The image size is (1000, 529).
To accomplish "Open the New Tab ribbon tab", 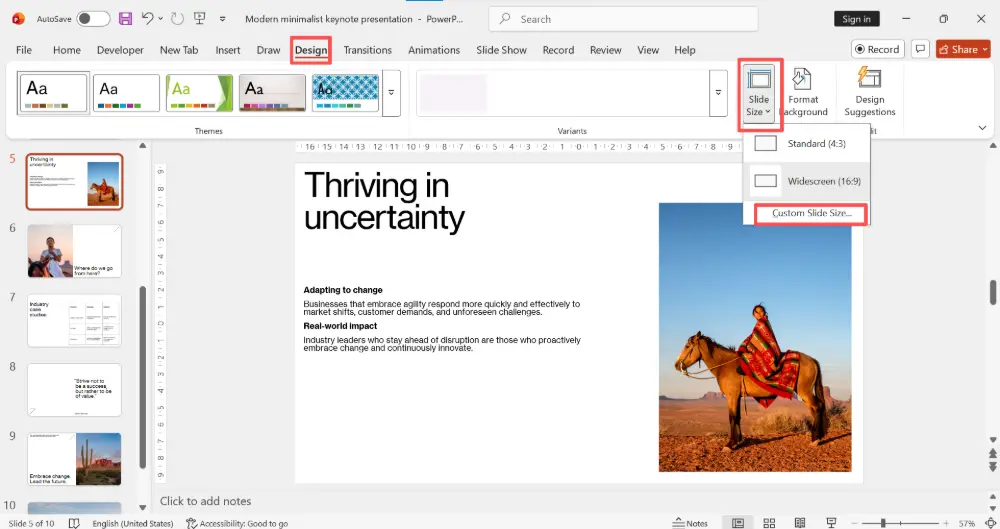I will 179,50.
